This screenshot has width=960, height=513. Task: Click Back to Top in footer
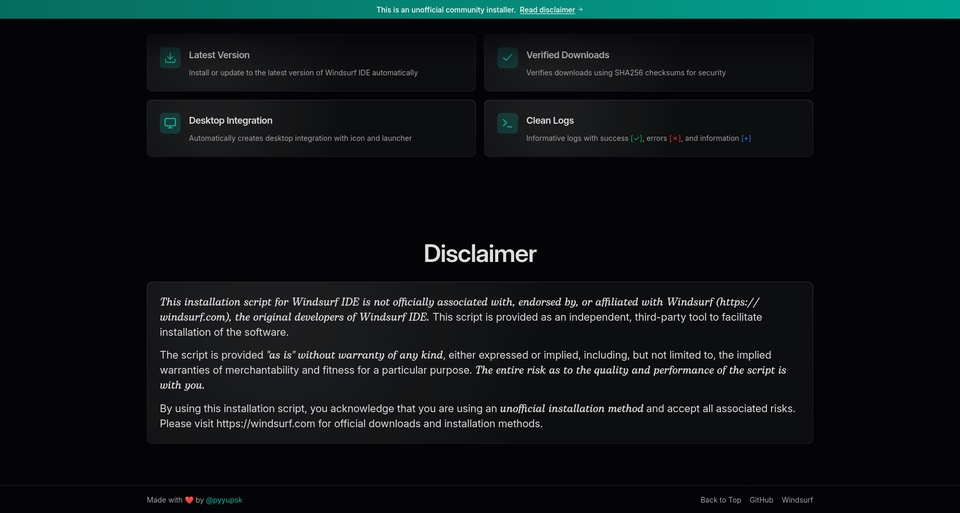[721, 500]
